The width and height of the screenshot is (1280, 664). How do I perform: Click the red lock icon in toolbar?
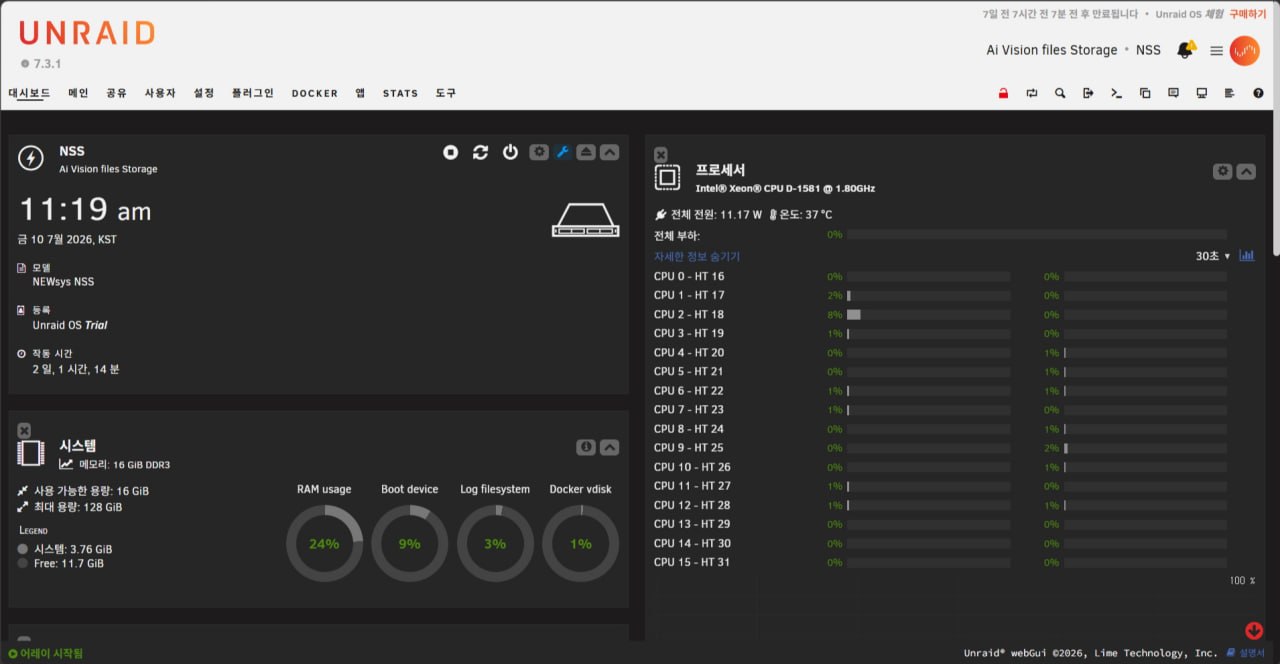click(1003, 93)
